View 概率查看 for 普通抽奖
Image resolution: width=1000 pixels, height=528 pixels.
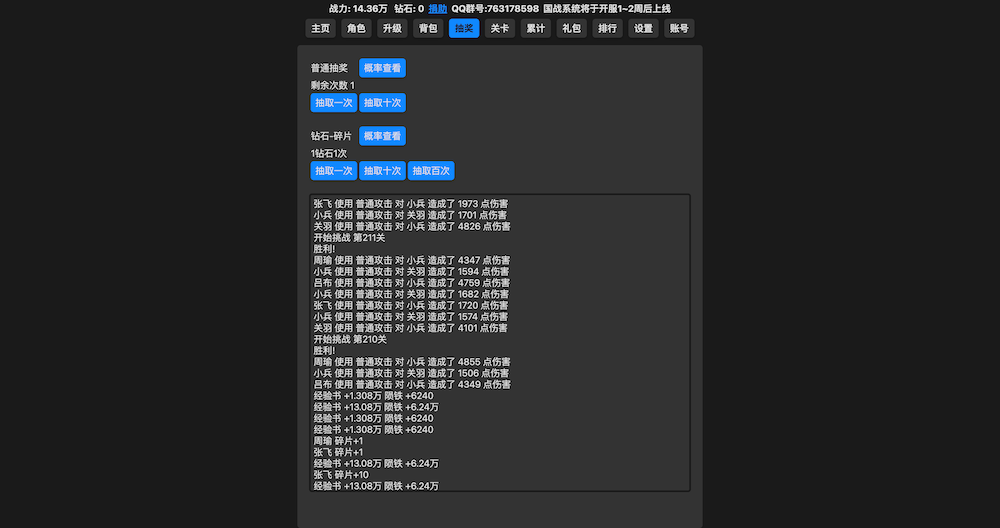pos(382,68)
